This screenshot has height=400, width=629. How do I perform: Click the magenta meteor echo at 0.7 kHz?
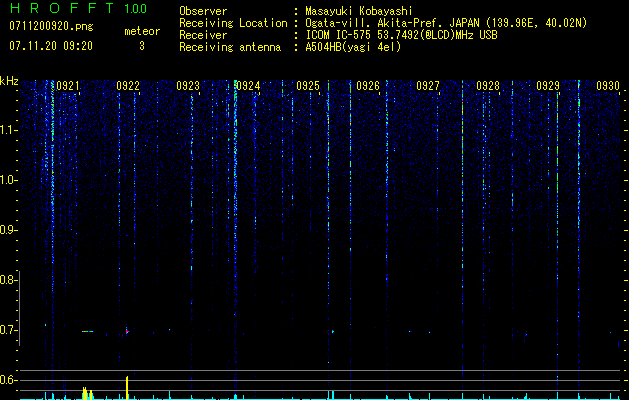(127, 331)
